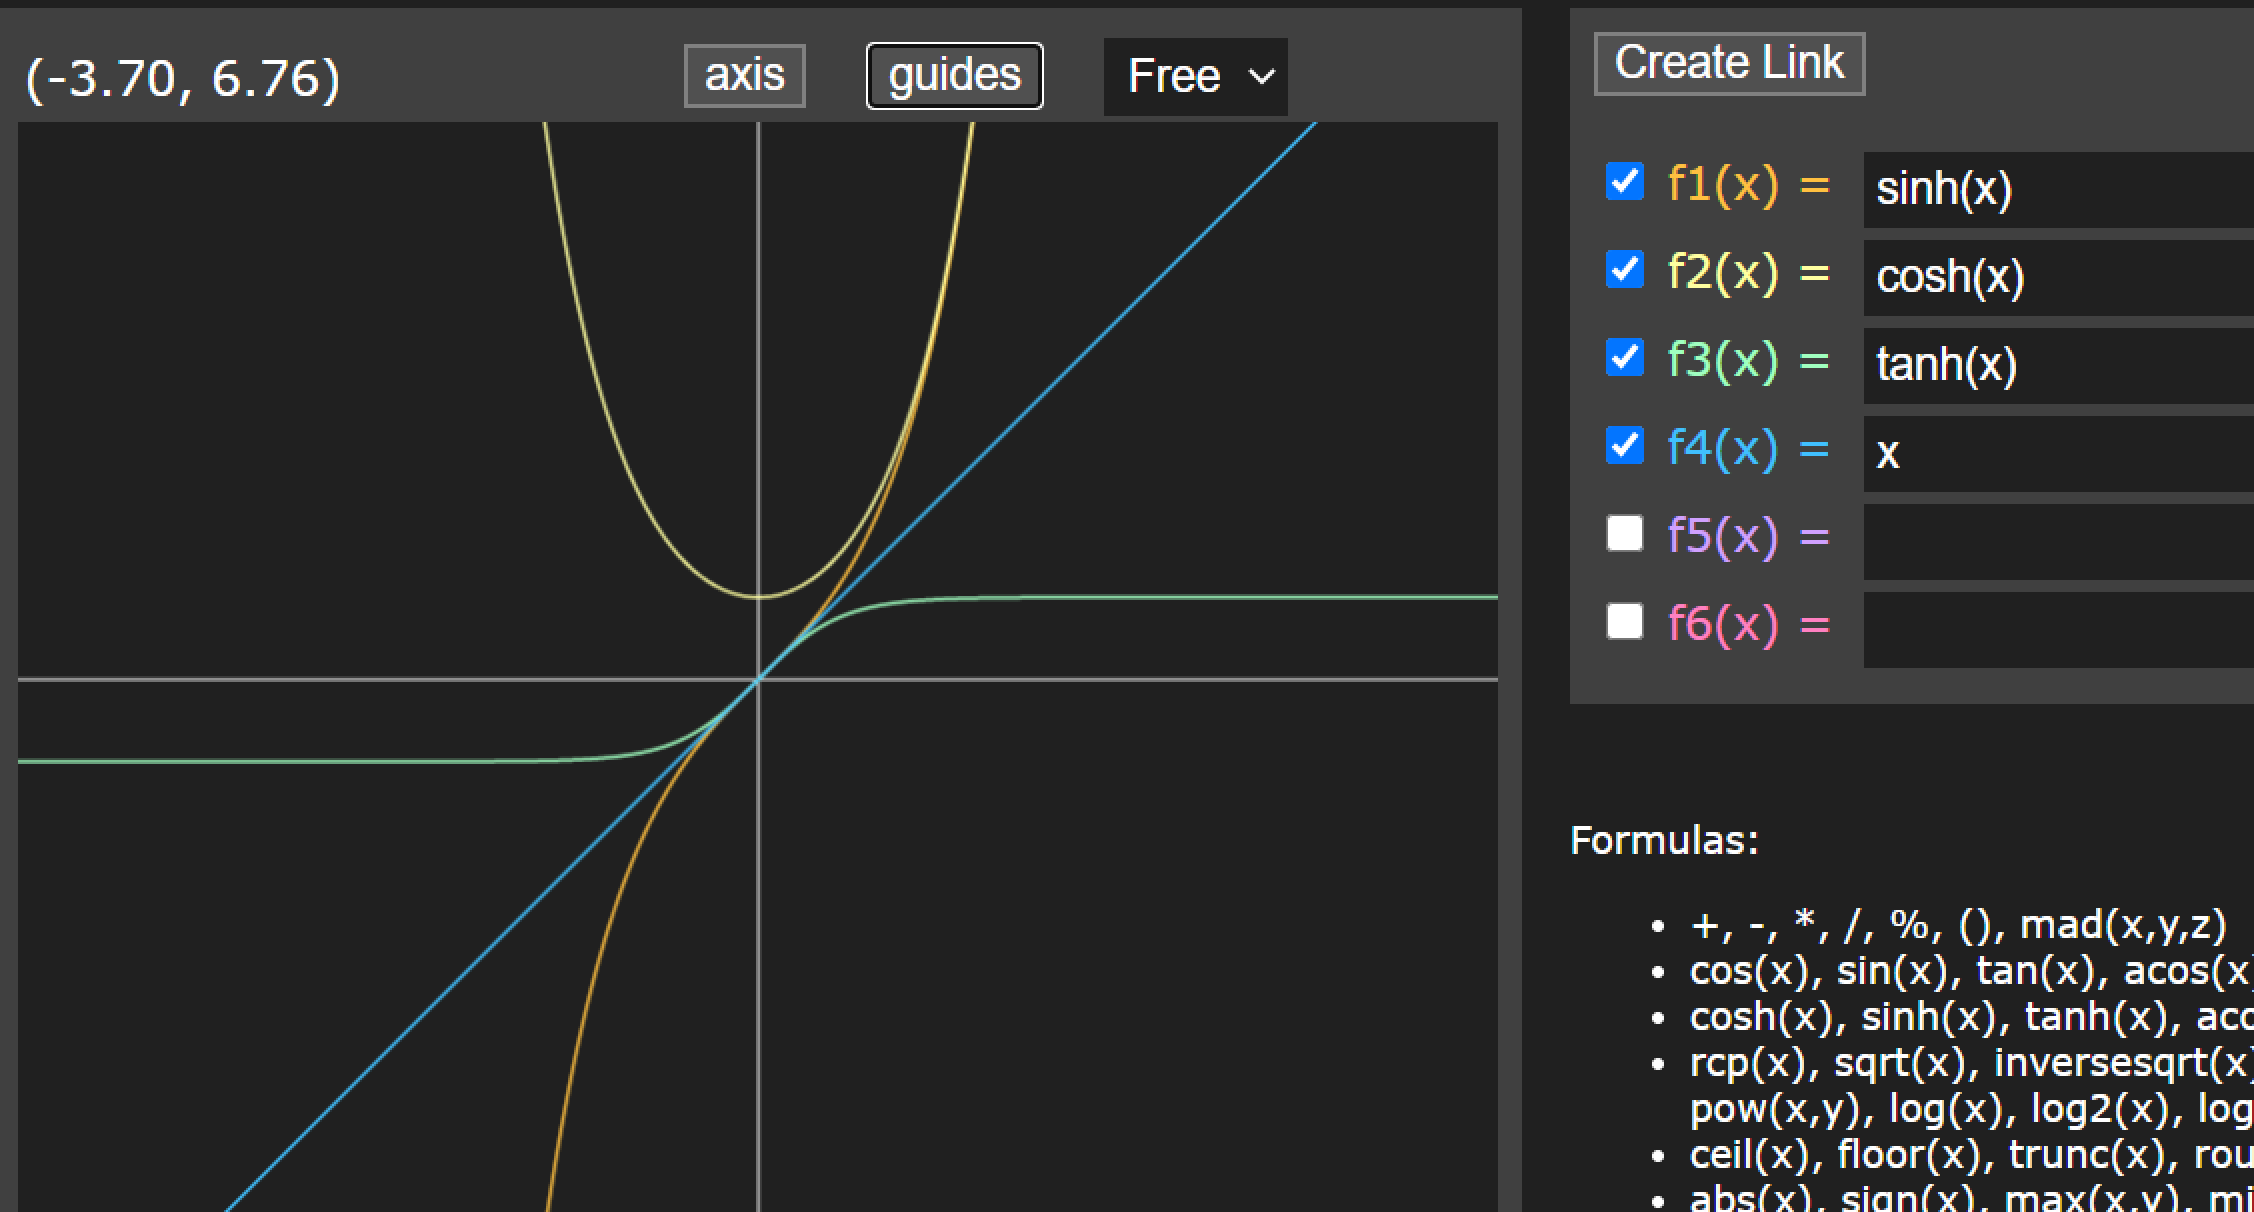Viewport: 2254px width, 1212px height.
Task: Click the graph origin where axes cross
Action: 759,680
